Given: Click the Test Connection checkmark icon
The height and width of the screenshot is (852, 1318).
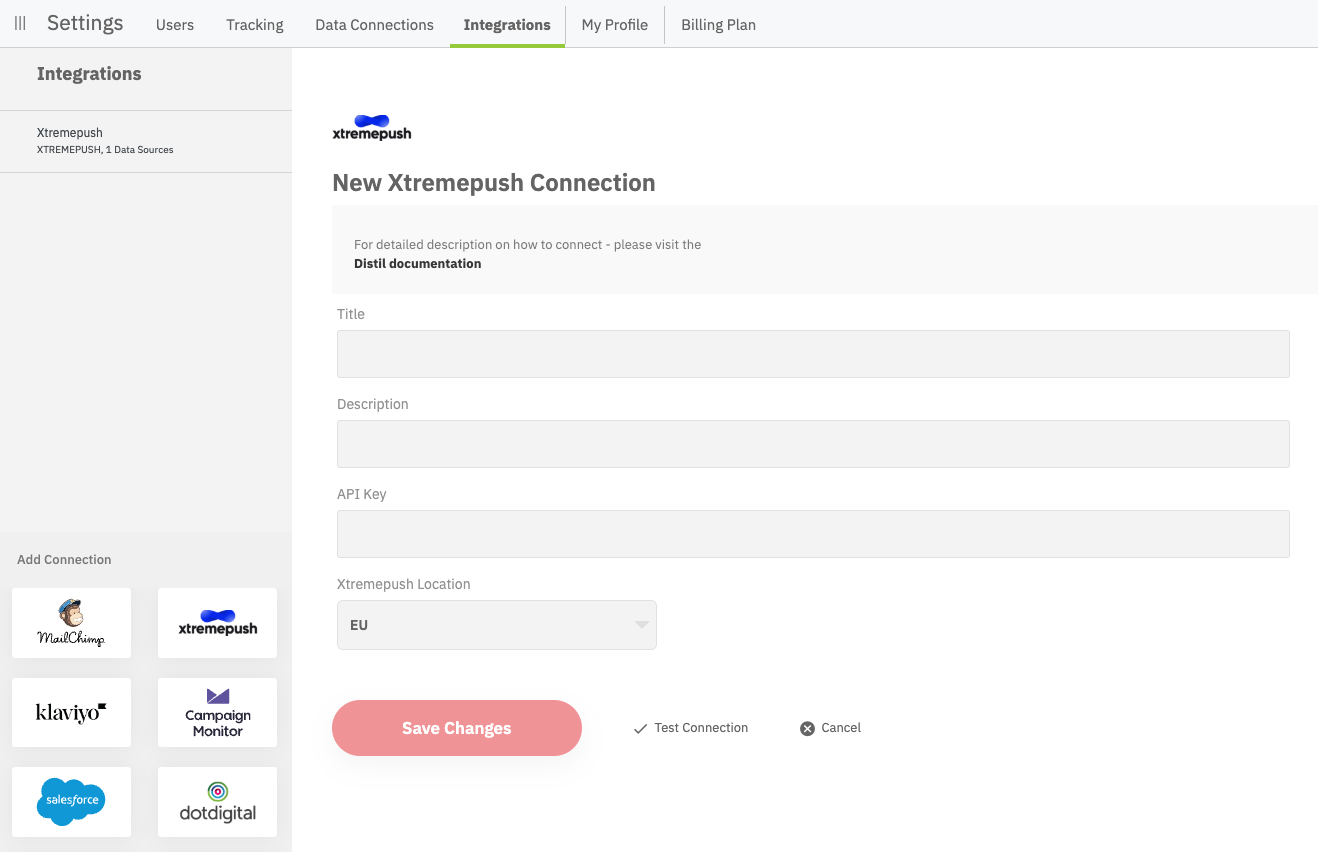Looking at the screenshot, I should tap(640, 729).
